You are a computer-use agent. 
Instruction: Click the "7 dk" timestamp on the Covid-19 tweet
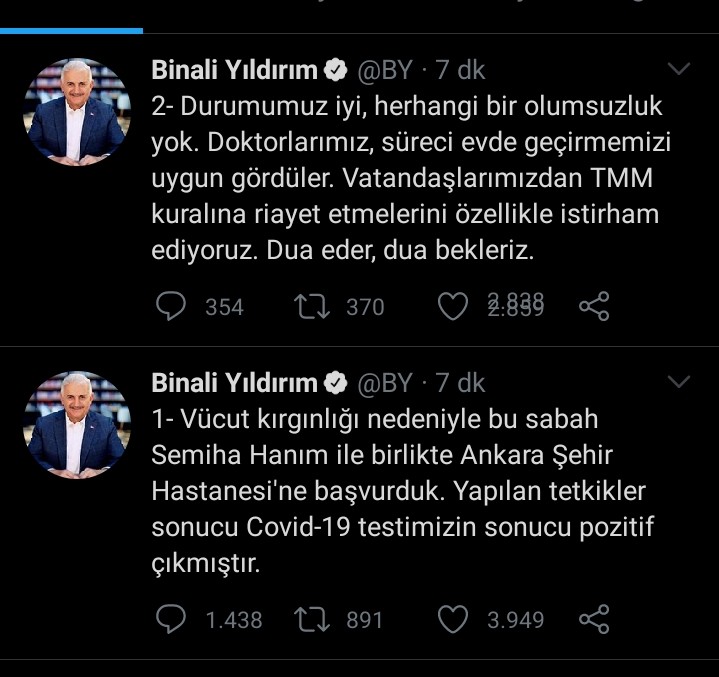tap(460, 383)
